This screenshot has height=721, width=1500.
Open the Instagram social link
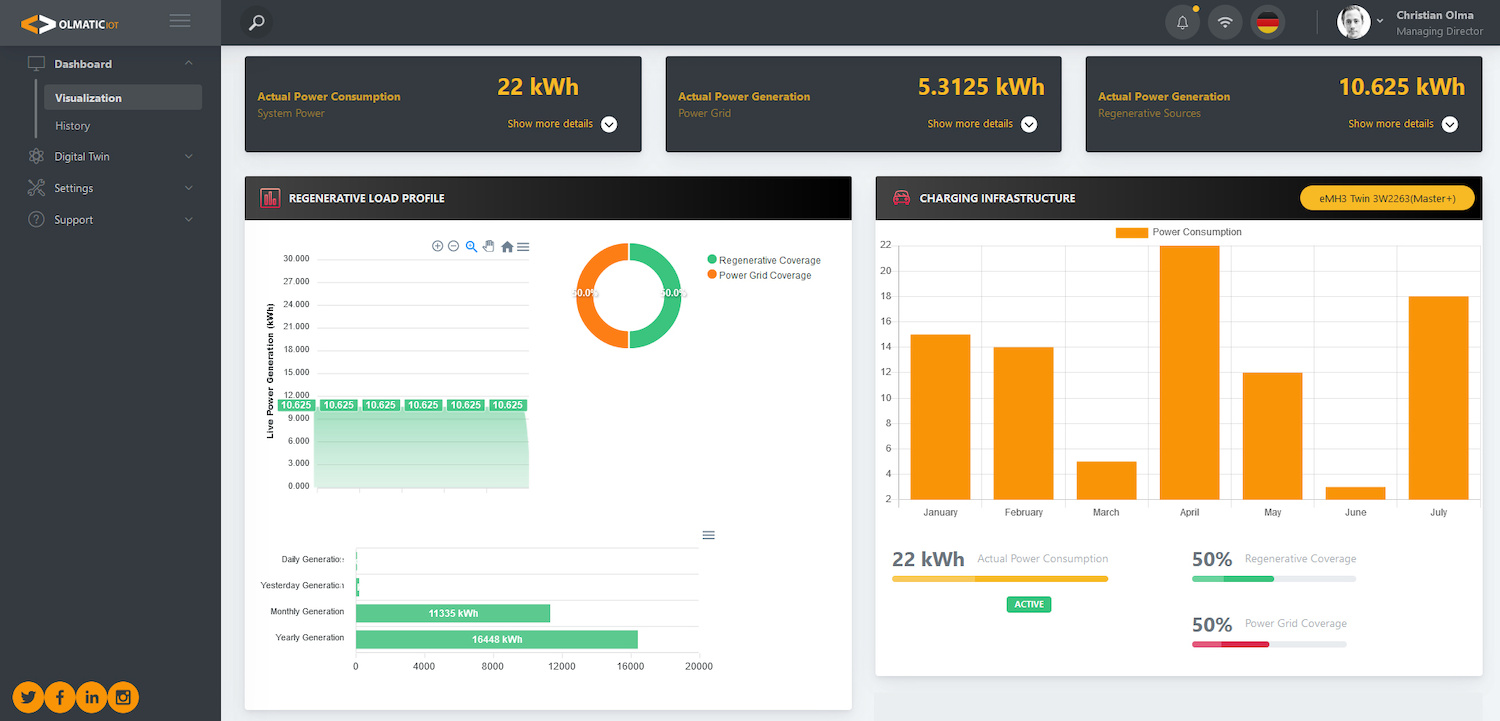(123, 697)
